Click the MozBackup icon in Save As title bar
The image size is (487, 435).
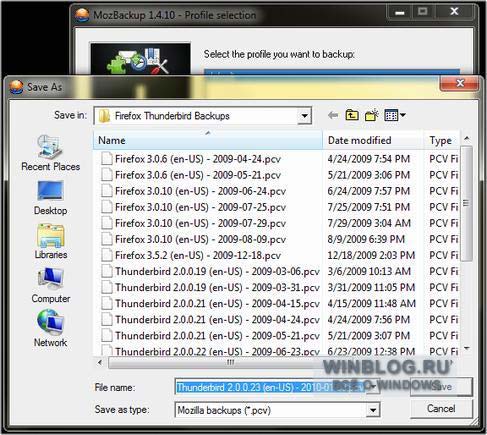click(x=16, y=87)
